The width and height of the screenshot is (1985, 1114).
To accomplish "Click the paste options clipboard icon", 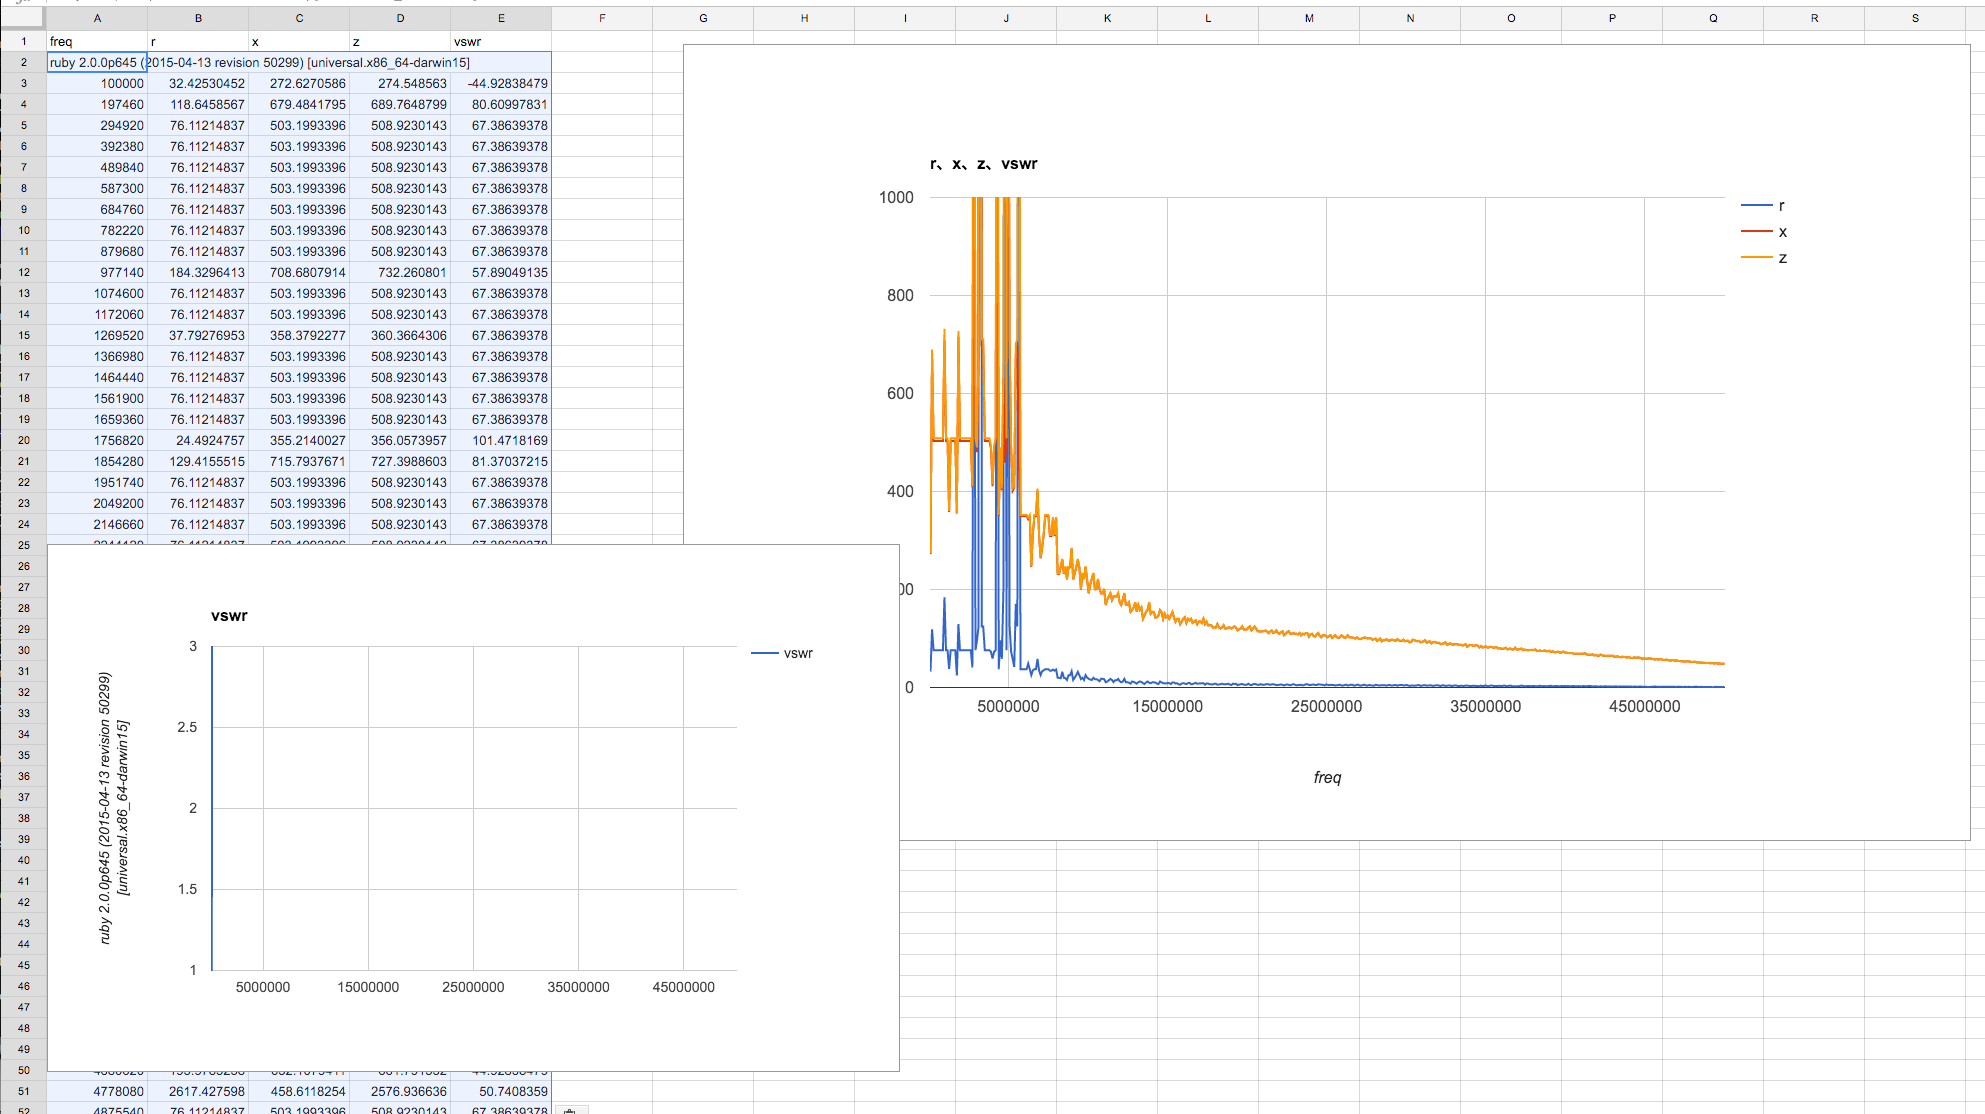I will click(570, 1110).
